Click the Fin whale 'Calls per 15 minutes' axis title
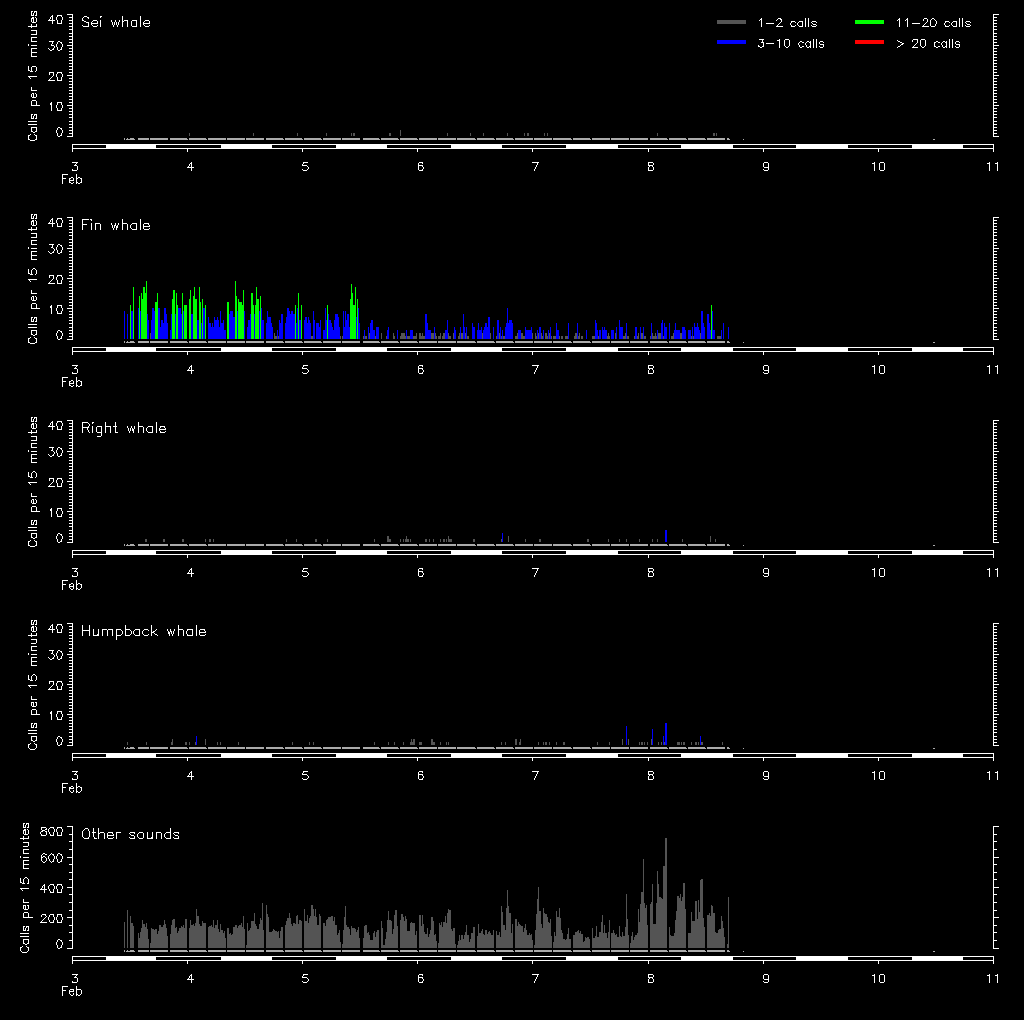This screenshot has height=1020, width=1024. click(x=33, y=278)
